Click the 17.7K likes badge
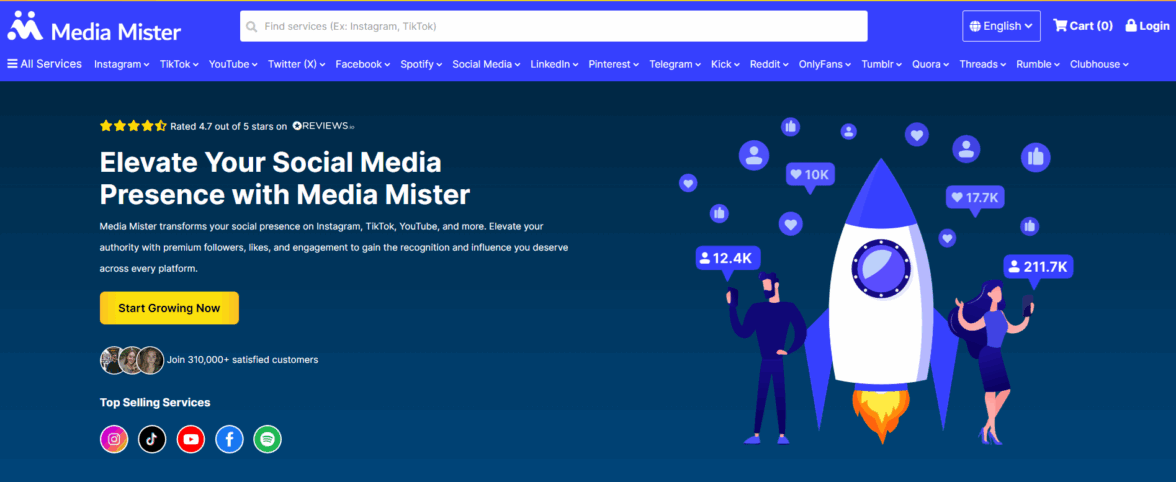Image resolution: width=1176 pixels, height=482 pixels. 975,198
